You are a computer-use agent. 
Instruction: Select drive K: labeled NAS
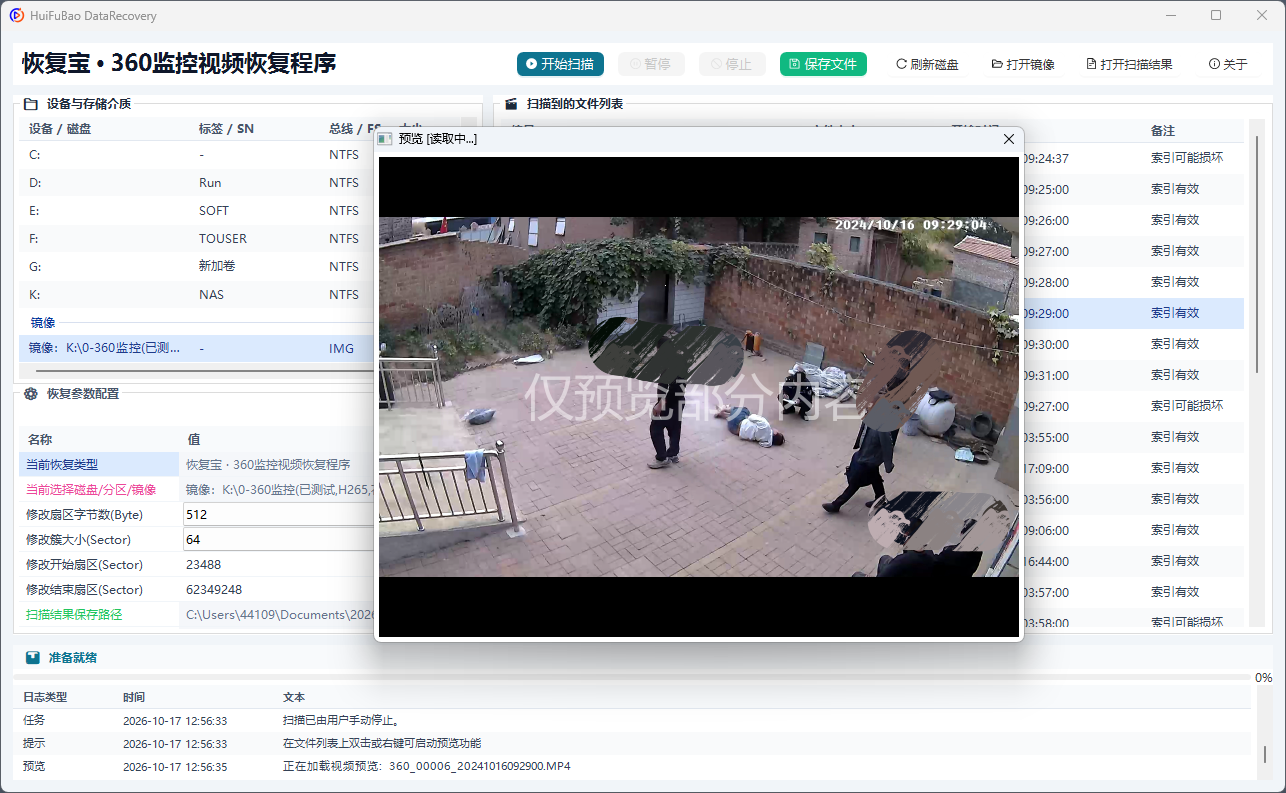[197, 295]
